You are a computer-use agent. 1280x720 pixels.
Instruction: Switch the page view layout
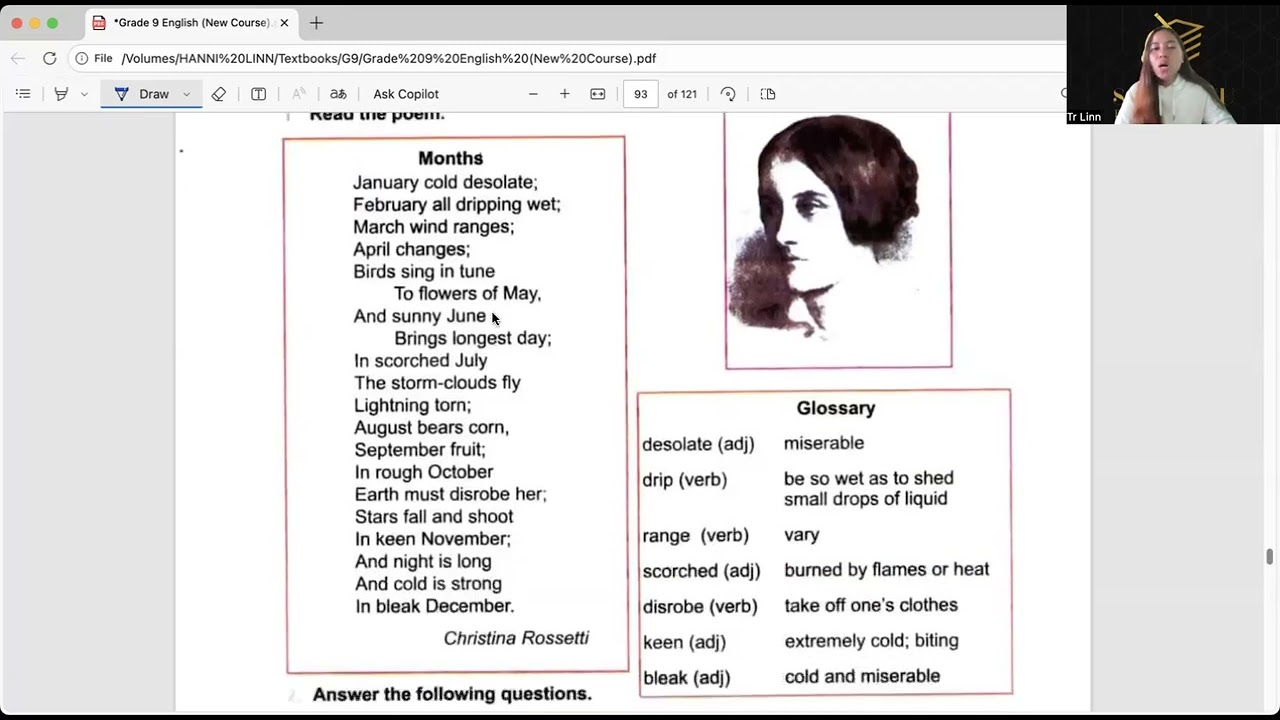768,94
